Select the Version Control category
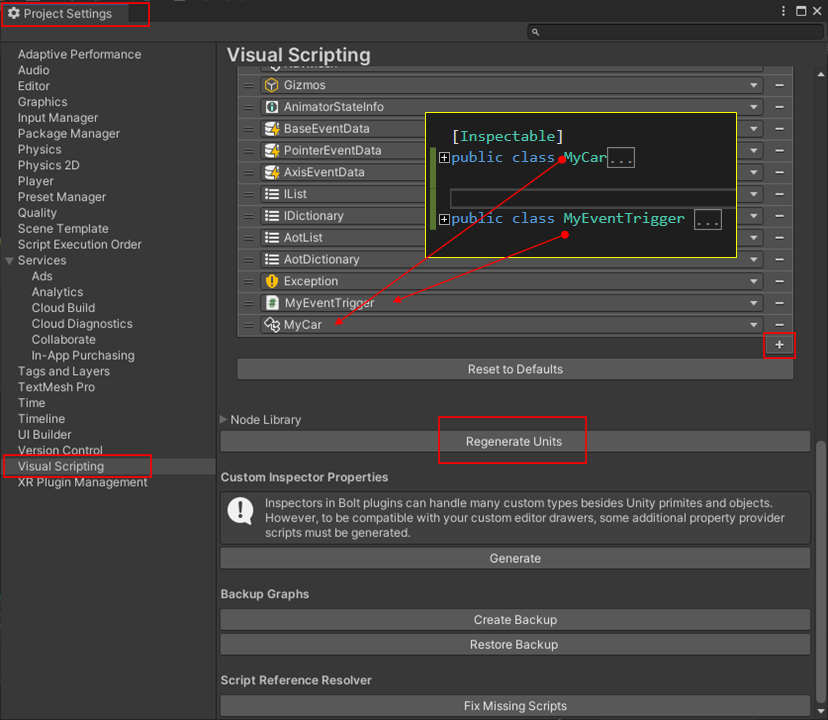 pyautogui.click(x=60, y=450)
